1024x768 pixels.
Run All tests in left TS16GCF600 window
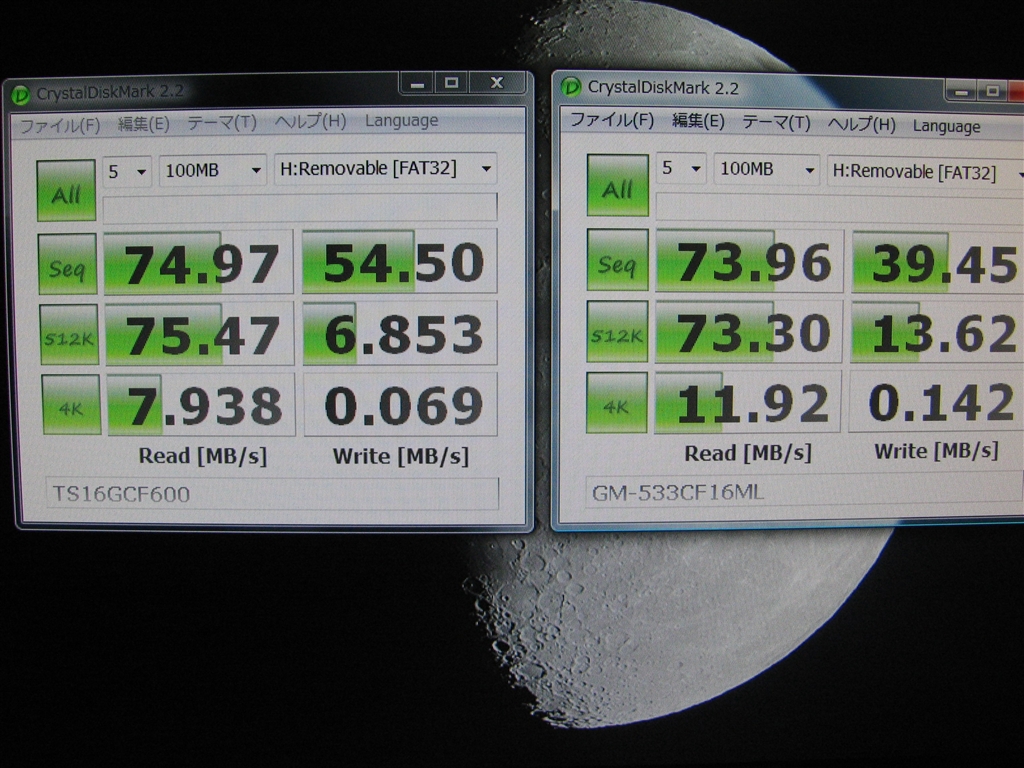click(66, 191)
